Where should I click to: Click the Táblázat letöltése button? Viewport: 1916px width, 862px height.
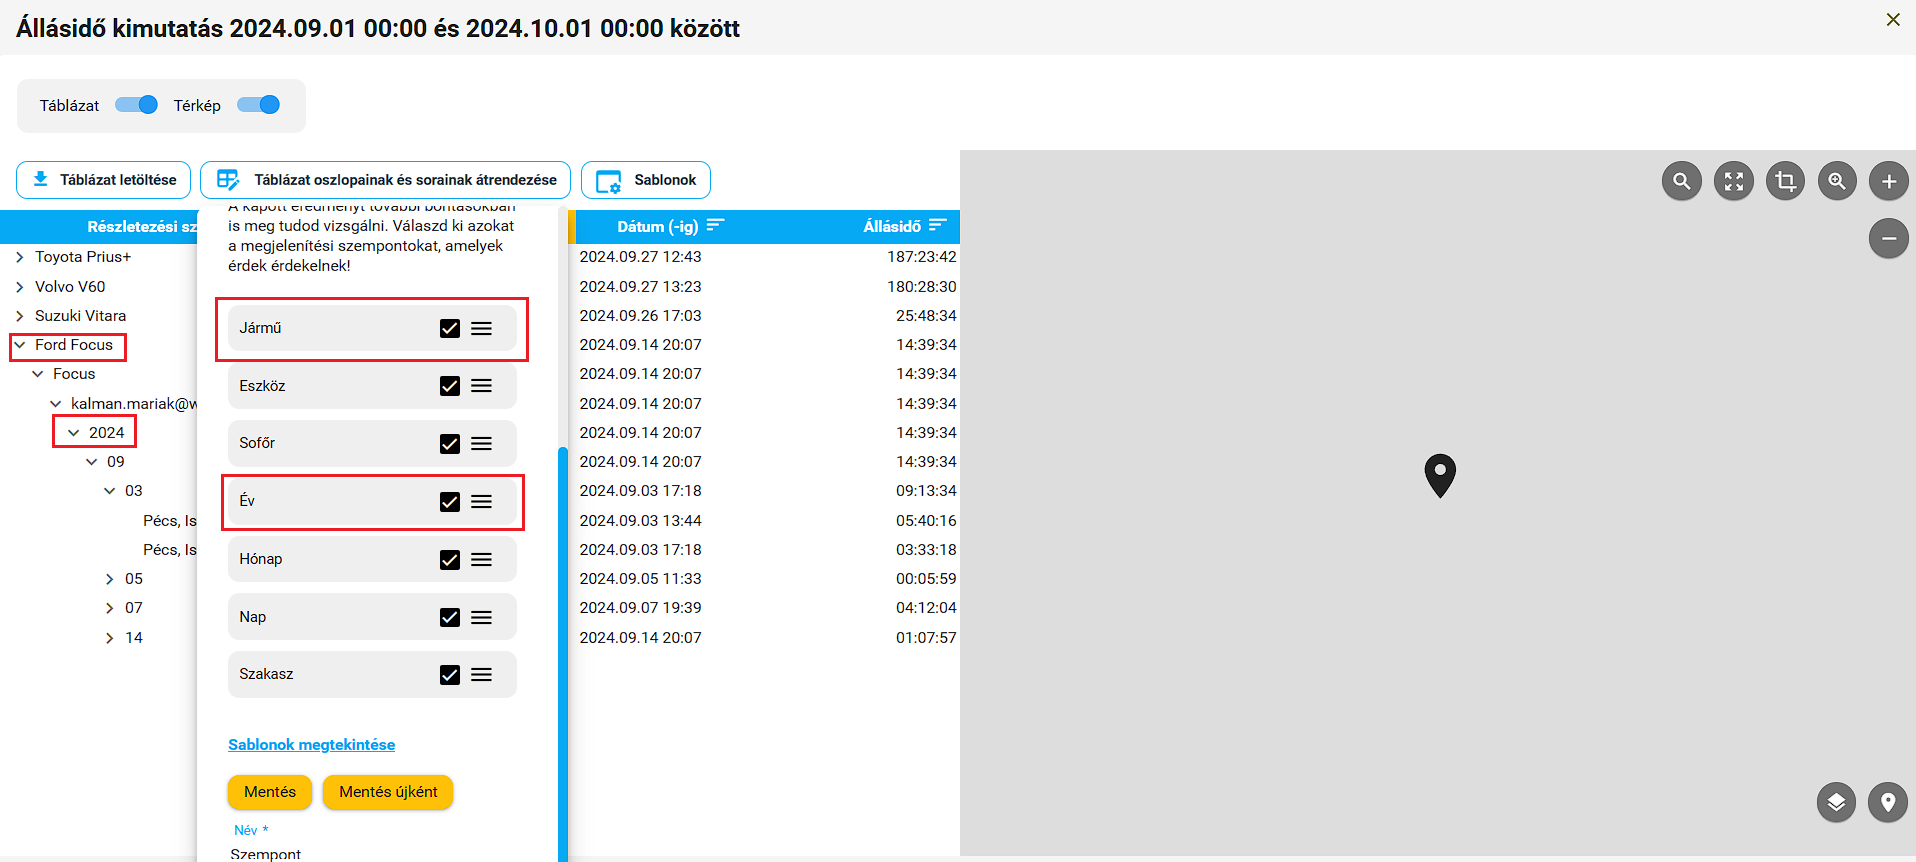tap(104, 180)
